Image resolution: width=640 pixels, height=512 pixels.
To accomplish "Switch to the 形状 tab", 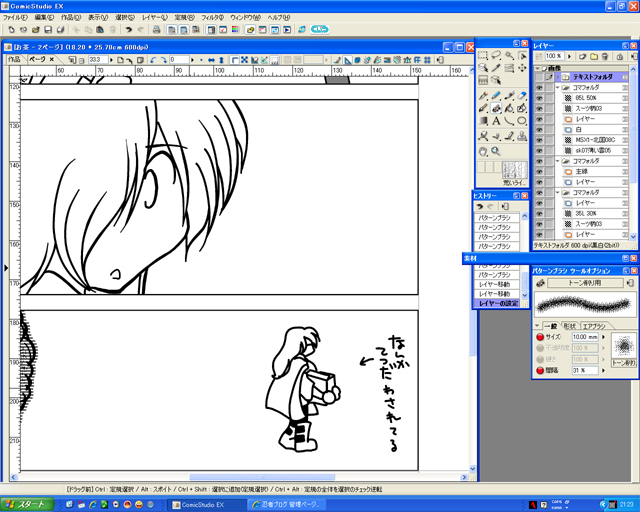I will (569, 326).
